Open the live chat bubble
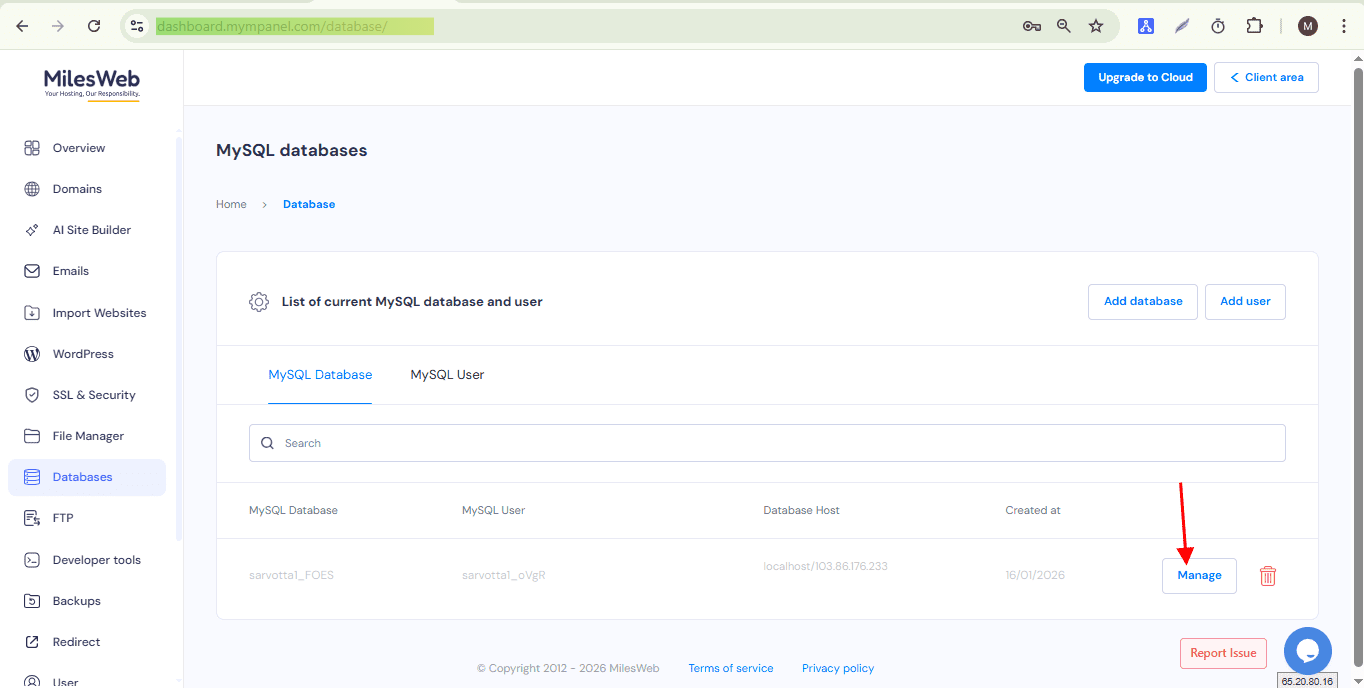The width and height of the screenshot is (1364, 688). tap(1307, 651)
